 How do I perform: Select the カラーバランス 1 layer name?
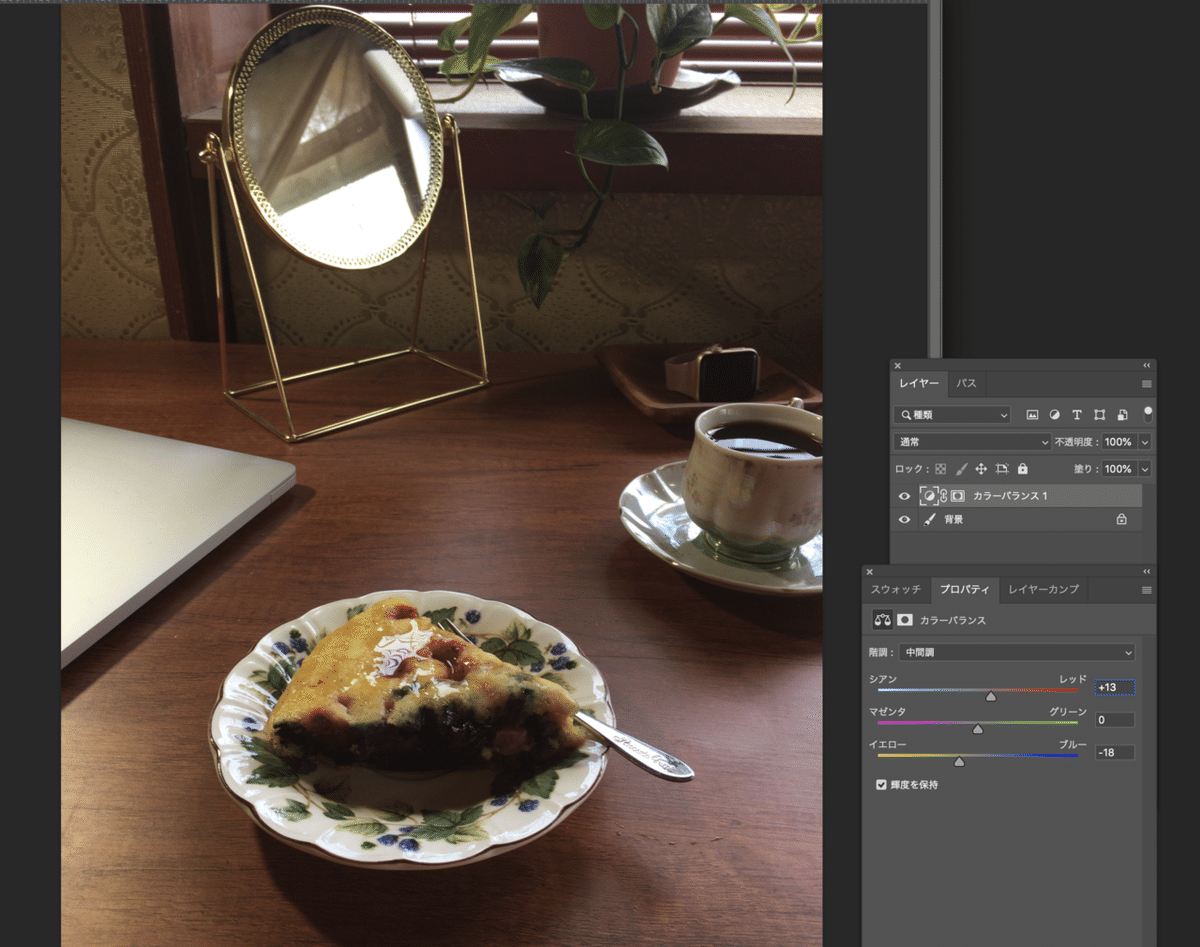click(1010, 496)
